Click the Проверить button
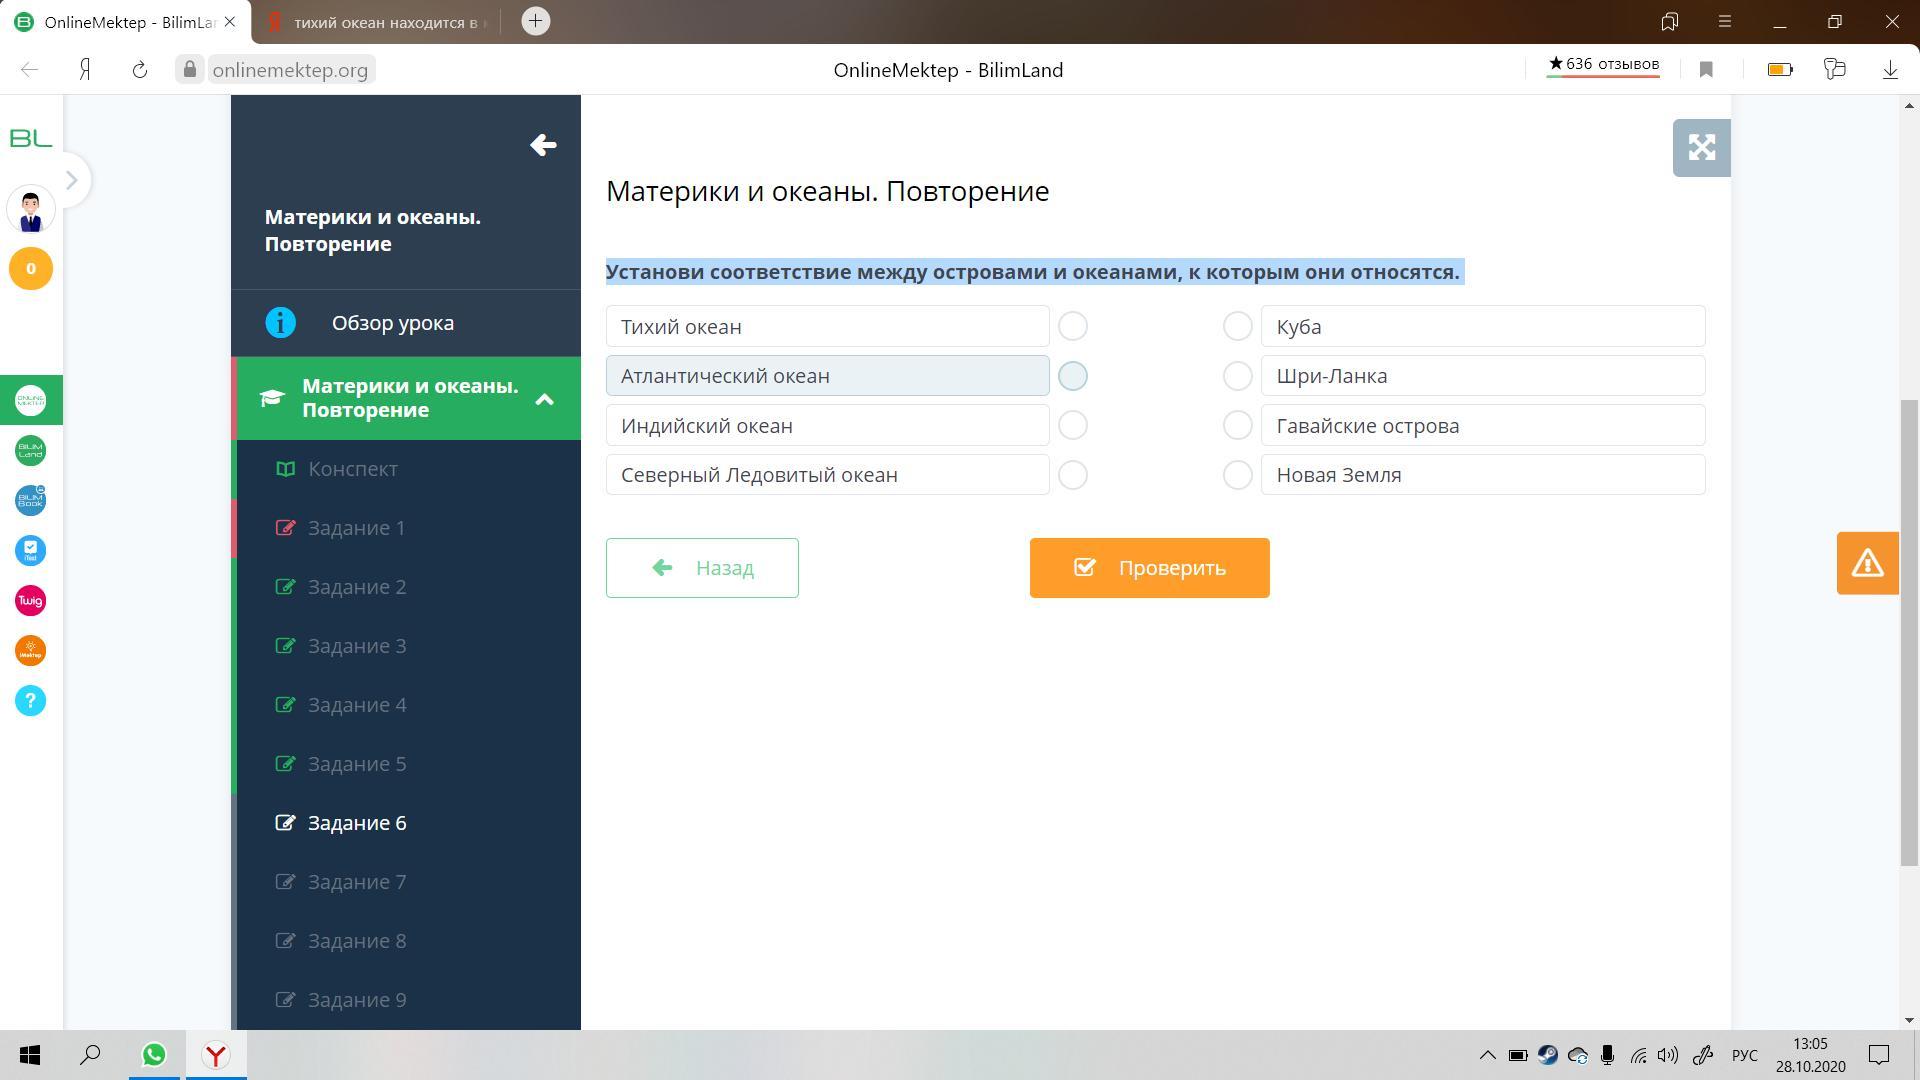This screenshot has height=1080, width=1920. [x=1149, y=568]
